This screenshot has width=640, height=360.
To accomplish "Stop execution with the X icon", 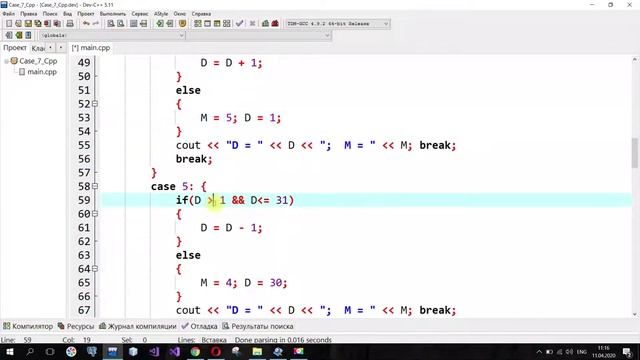I will tap(252, 24).
